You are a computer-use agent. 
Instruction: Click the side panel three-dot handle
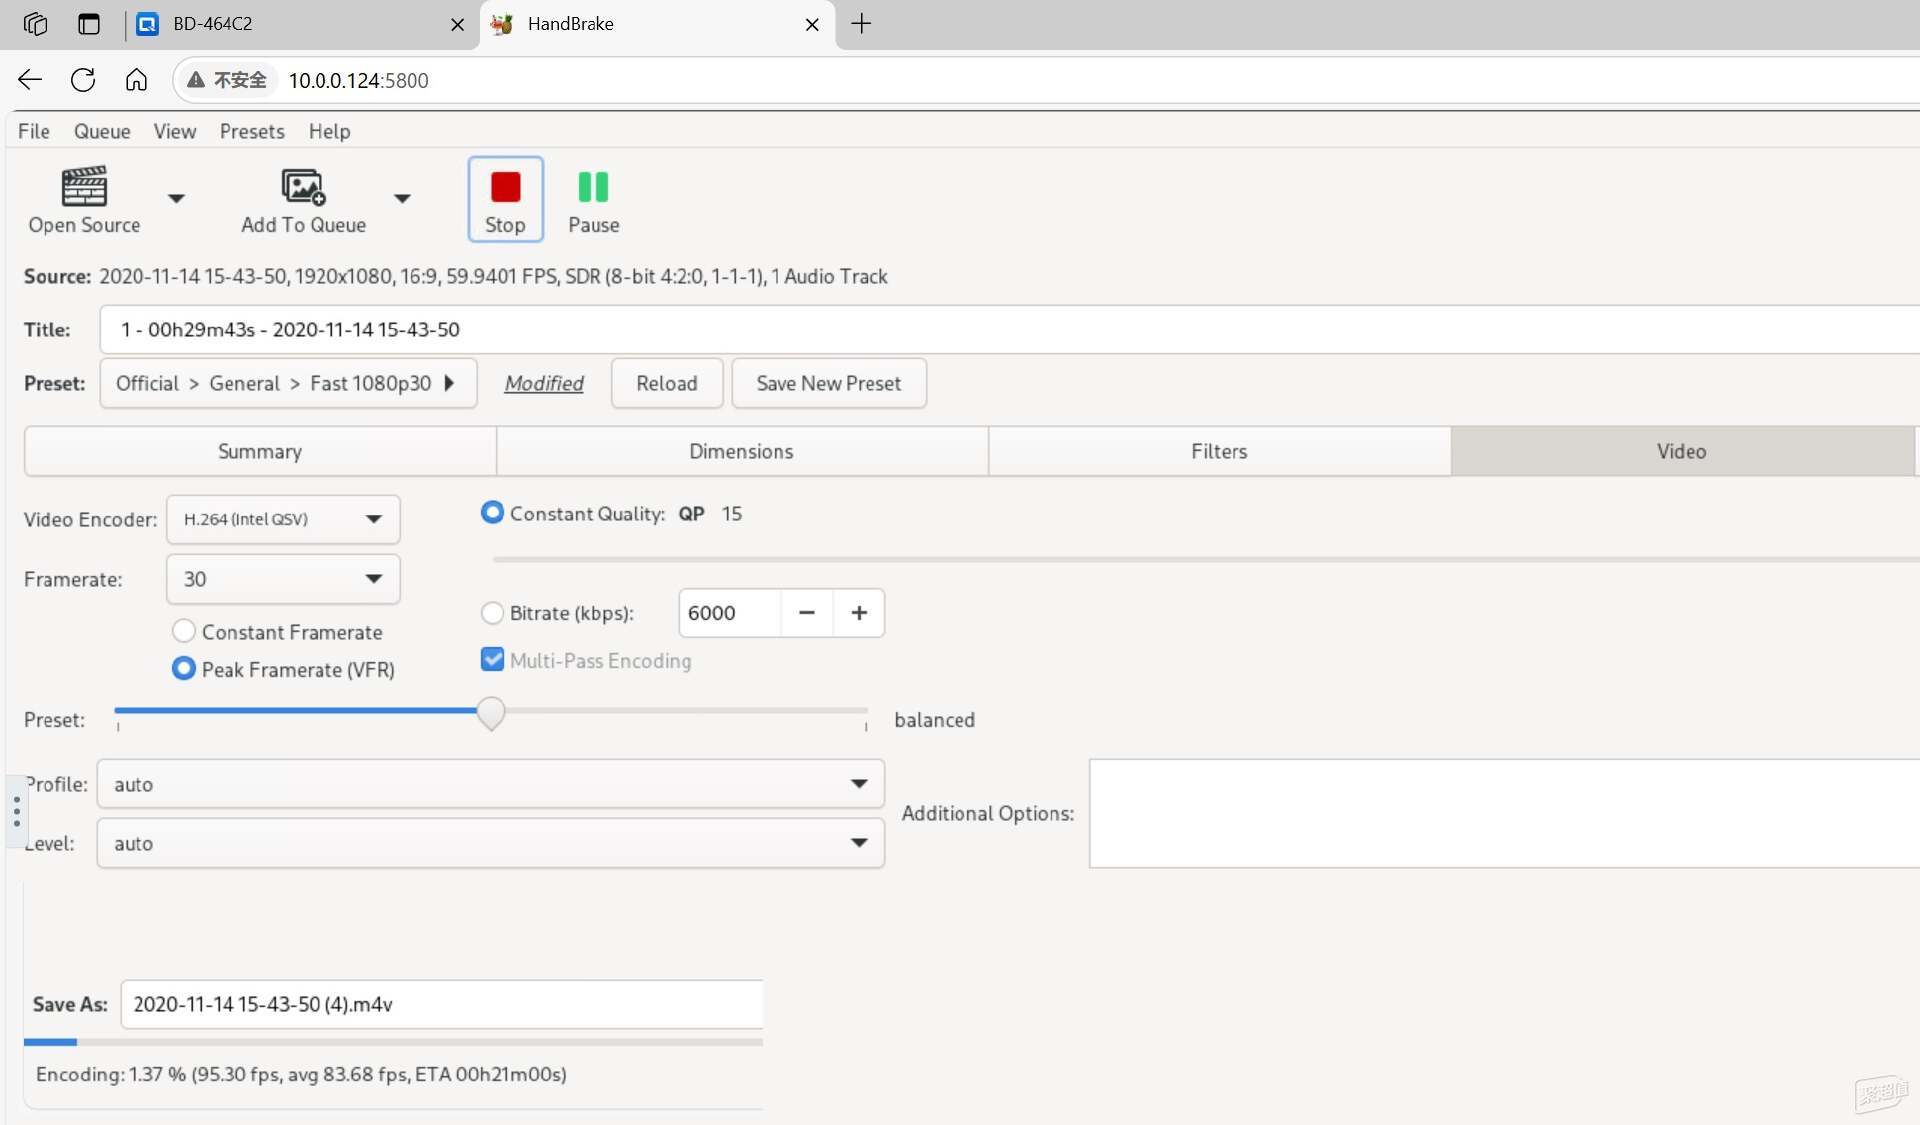pyautogui.click(x=16, y=811)
